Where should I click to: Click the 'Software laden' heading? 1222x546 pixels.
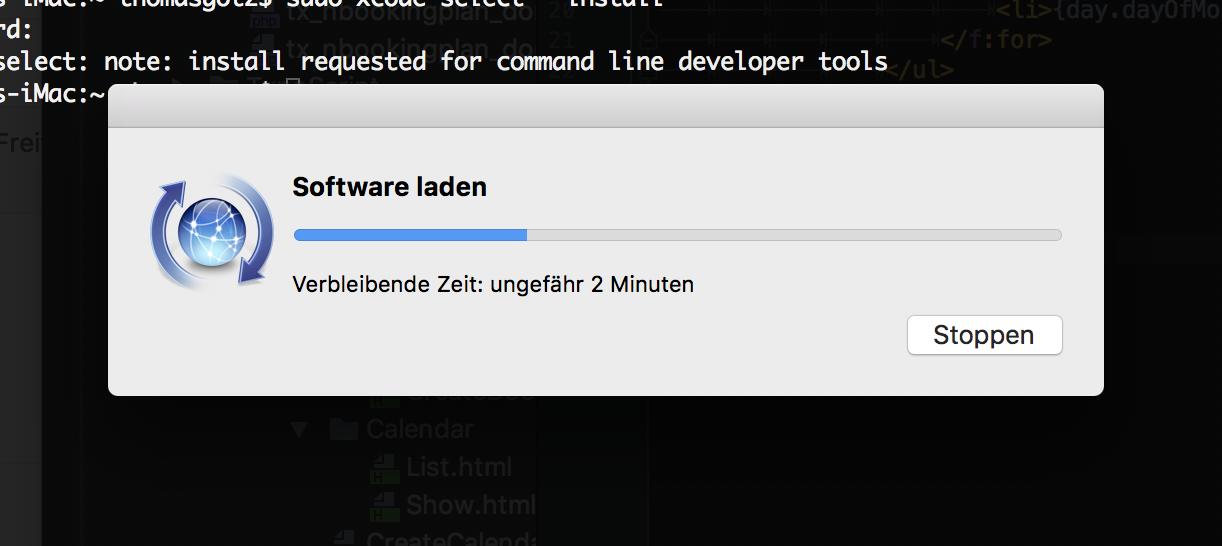(389, 186)
